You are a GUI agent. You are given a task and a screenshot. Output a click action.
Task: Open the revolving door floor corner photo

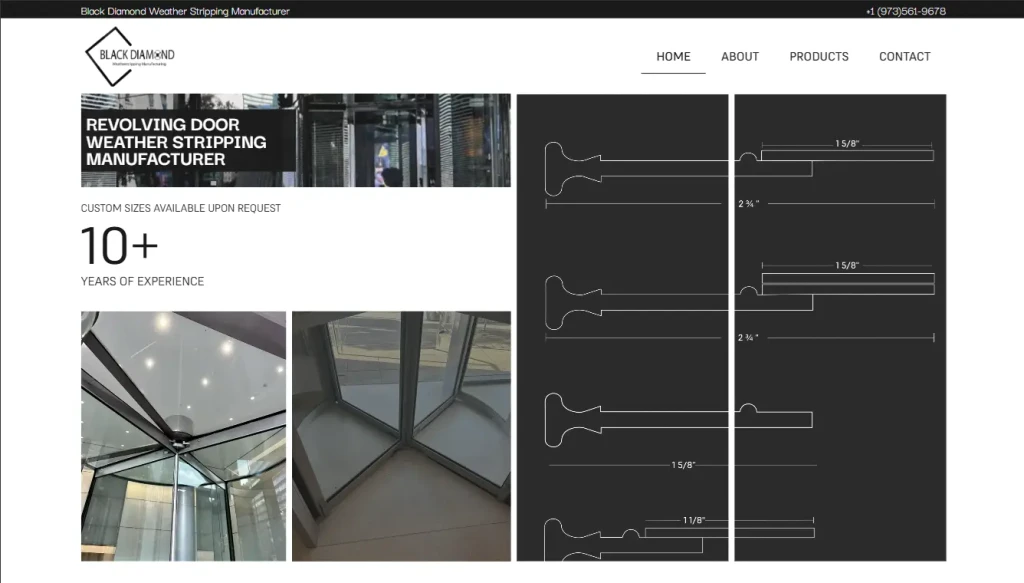click(401, 436)
